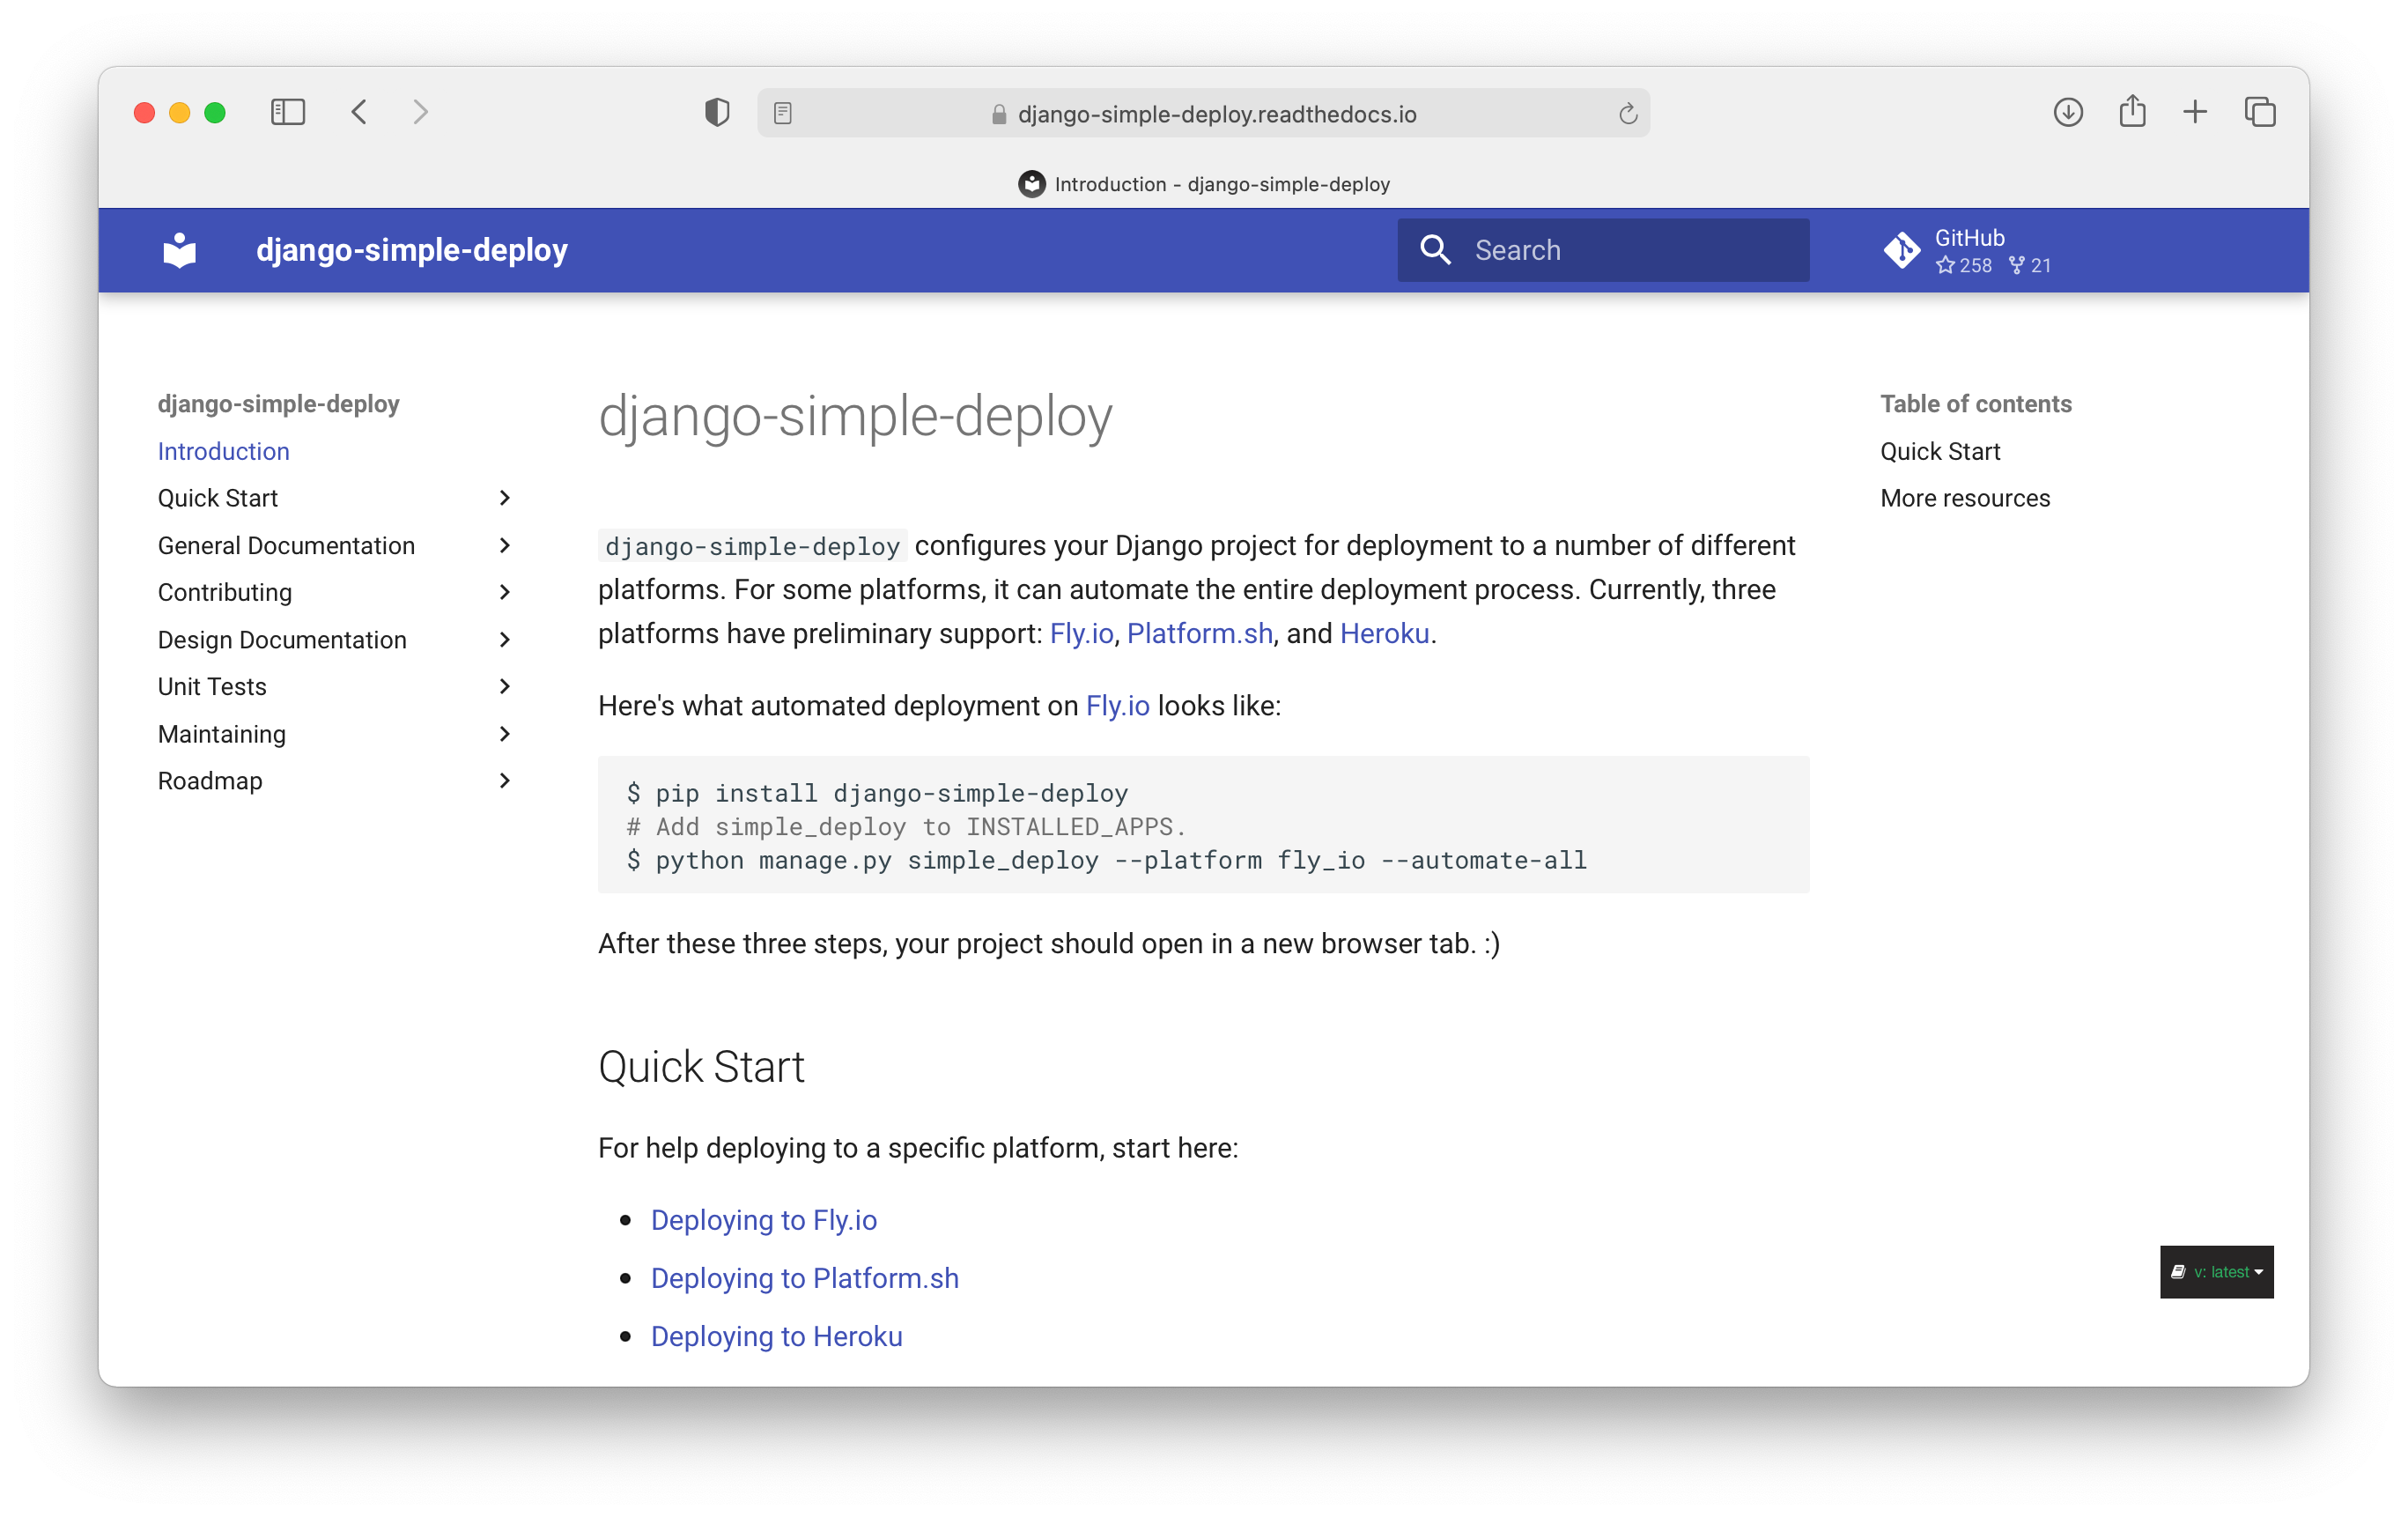This screenshot has height=1517, width=2408.
Task: Open the GitHub repository link
Action: click(x=1968, y=250)
